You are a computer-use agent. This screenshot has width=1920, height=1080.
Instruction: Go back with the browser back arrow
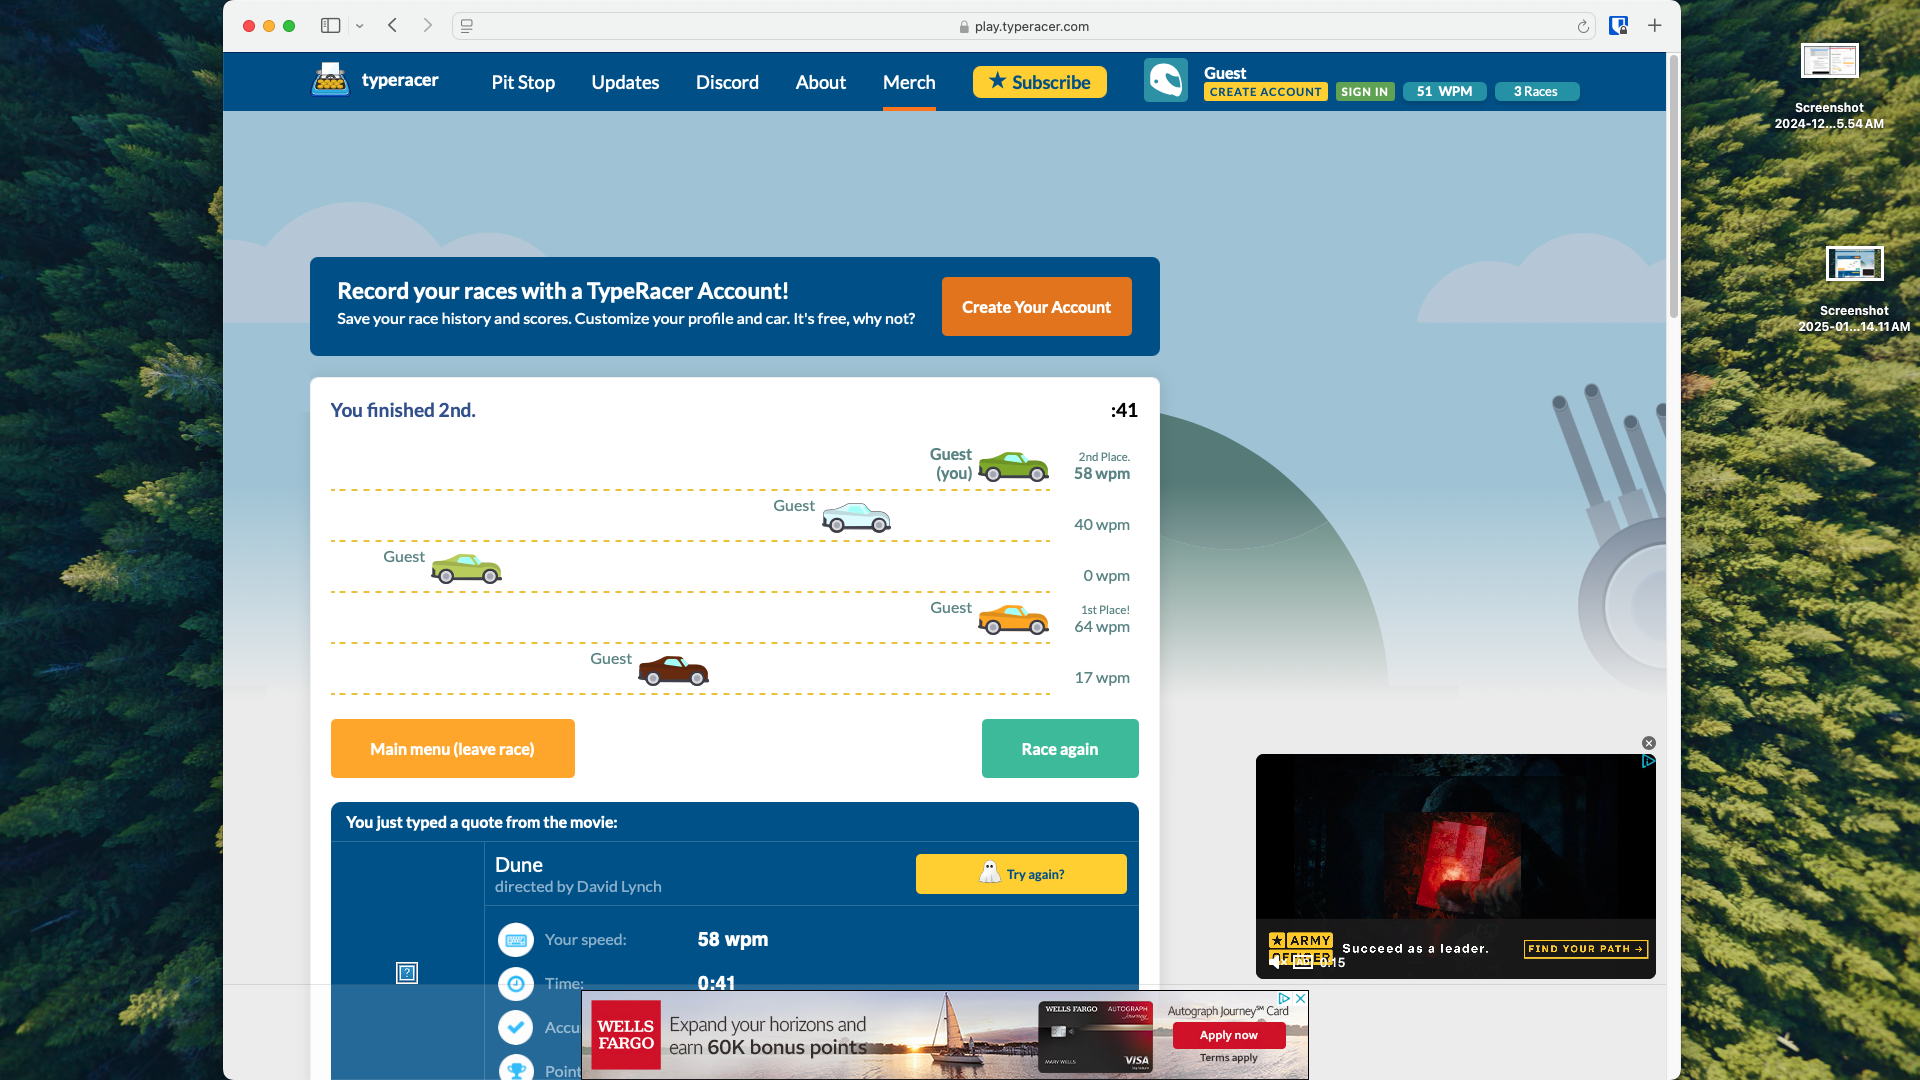393,26
